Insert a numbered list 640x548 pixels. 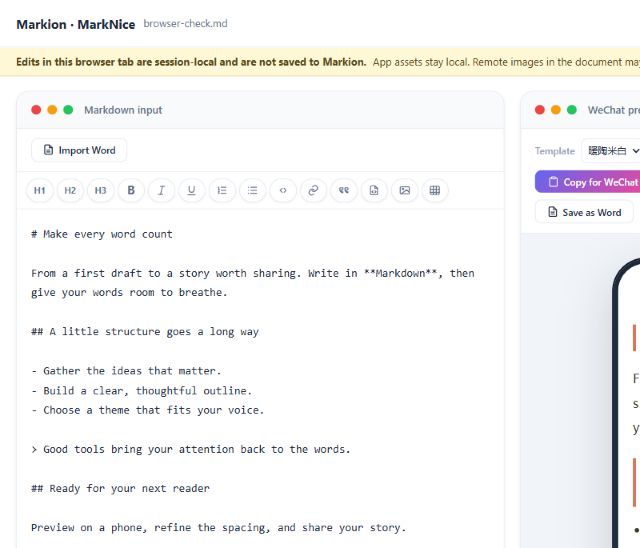[x=222, y=190]
